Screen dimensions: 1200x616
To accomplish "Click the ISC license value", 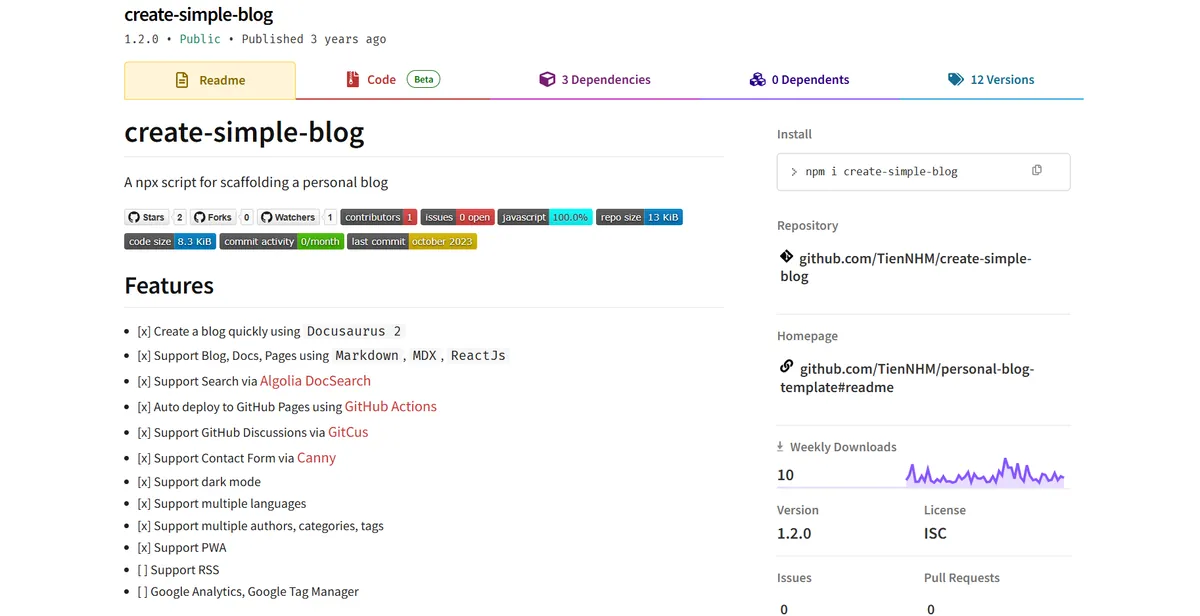I will (x=935, y=533).
